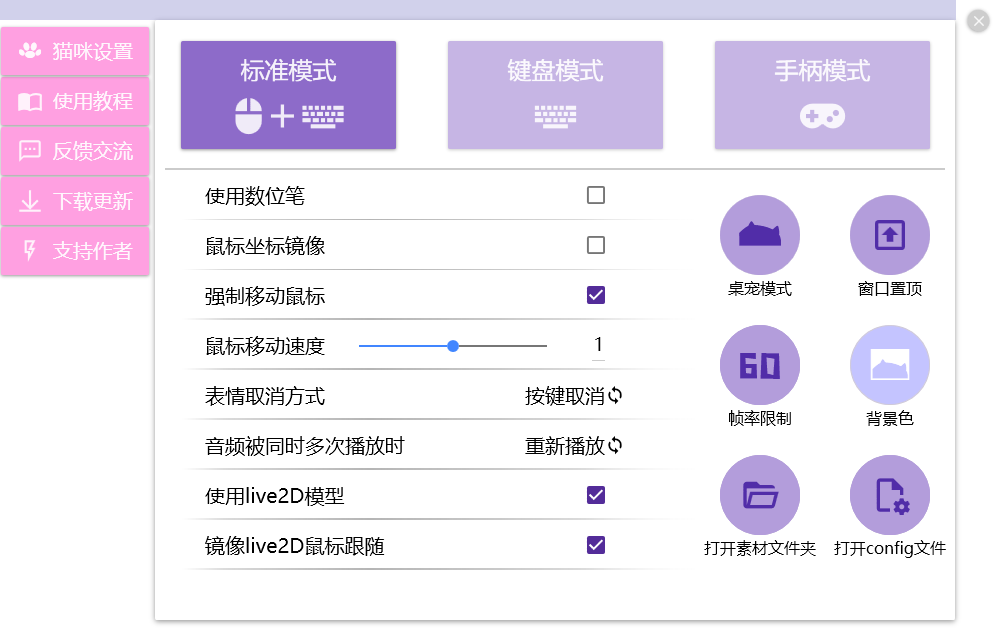Adjust the 鼠标移动速度 slider
This screenshot has width=1000, height=630.
click(x=453, y=345)
